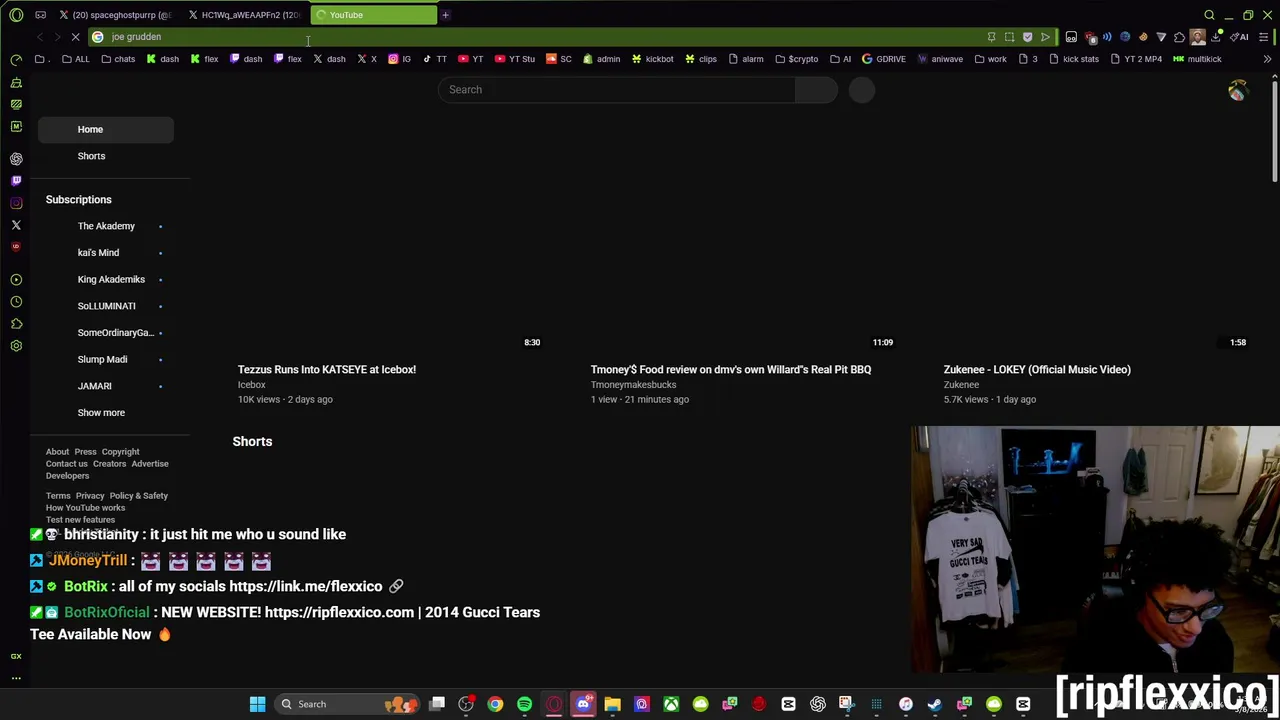Image resolution: width=1280 pixels, height=720 pixels.
Task: Open the multikick bookmark
Action: tap(1197, 59)
